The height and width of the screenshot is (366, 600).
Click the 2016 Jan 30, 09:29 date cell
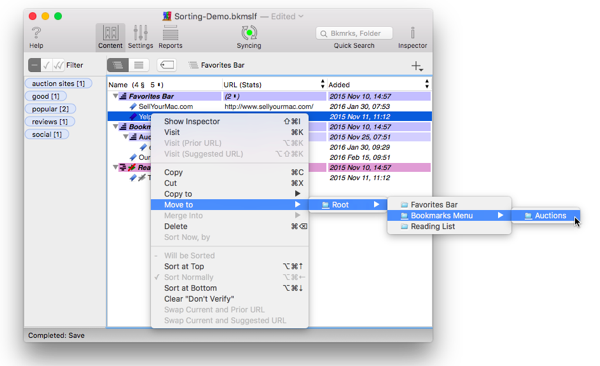coord(360,147)
